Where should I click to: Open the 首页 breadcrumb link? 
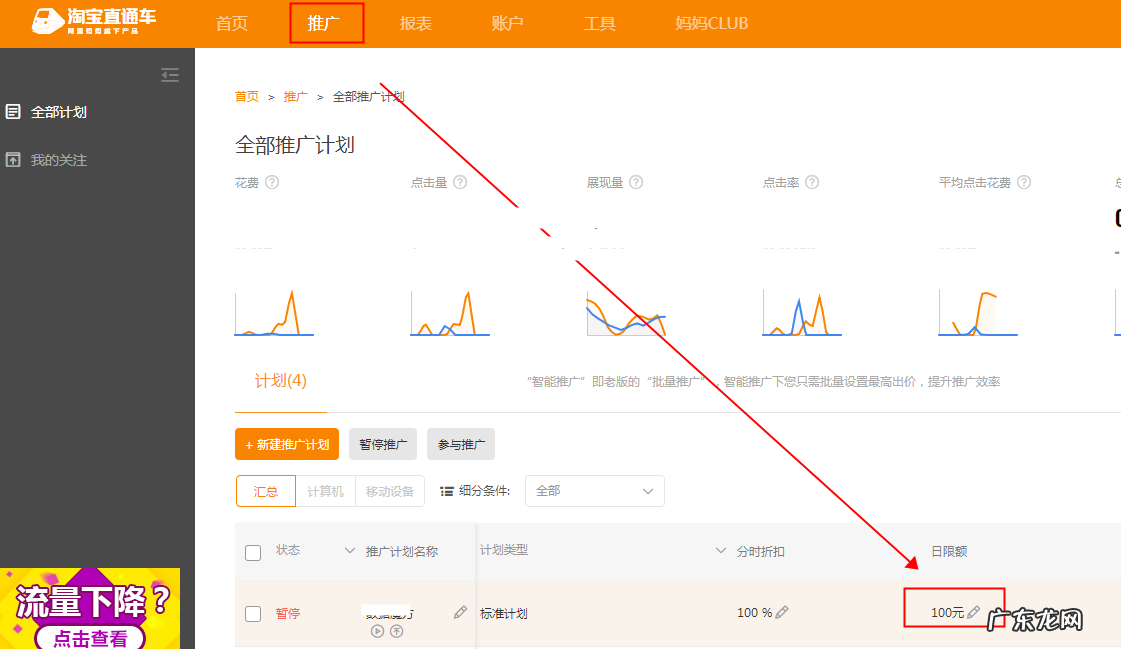pyautogui.click(x=246, y=96)
